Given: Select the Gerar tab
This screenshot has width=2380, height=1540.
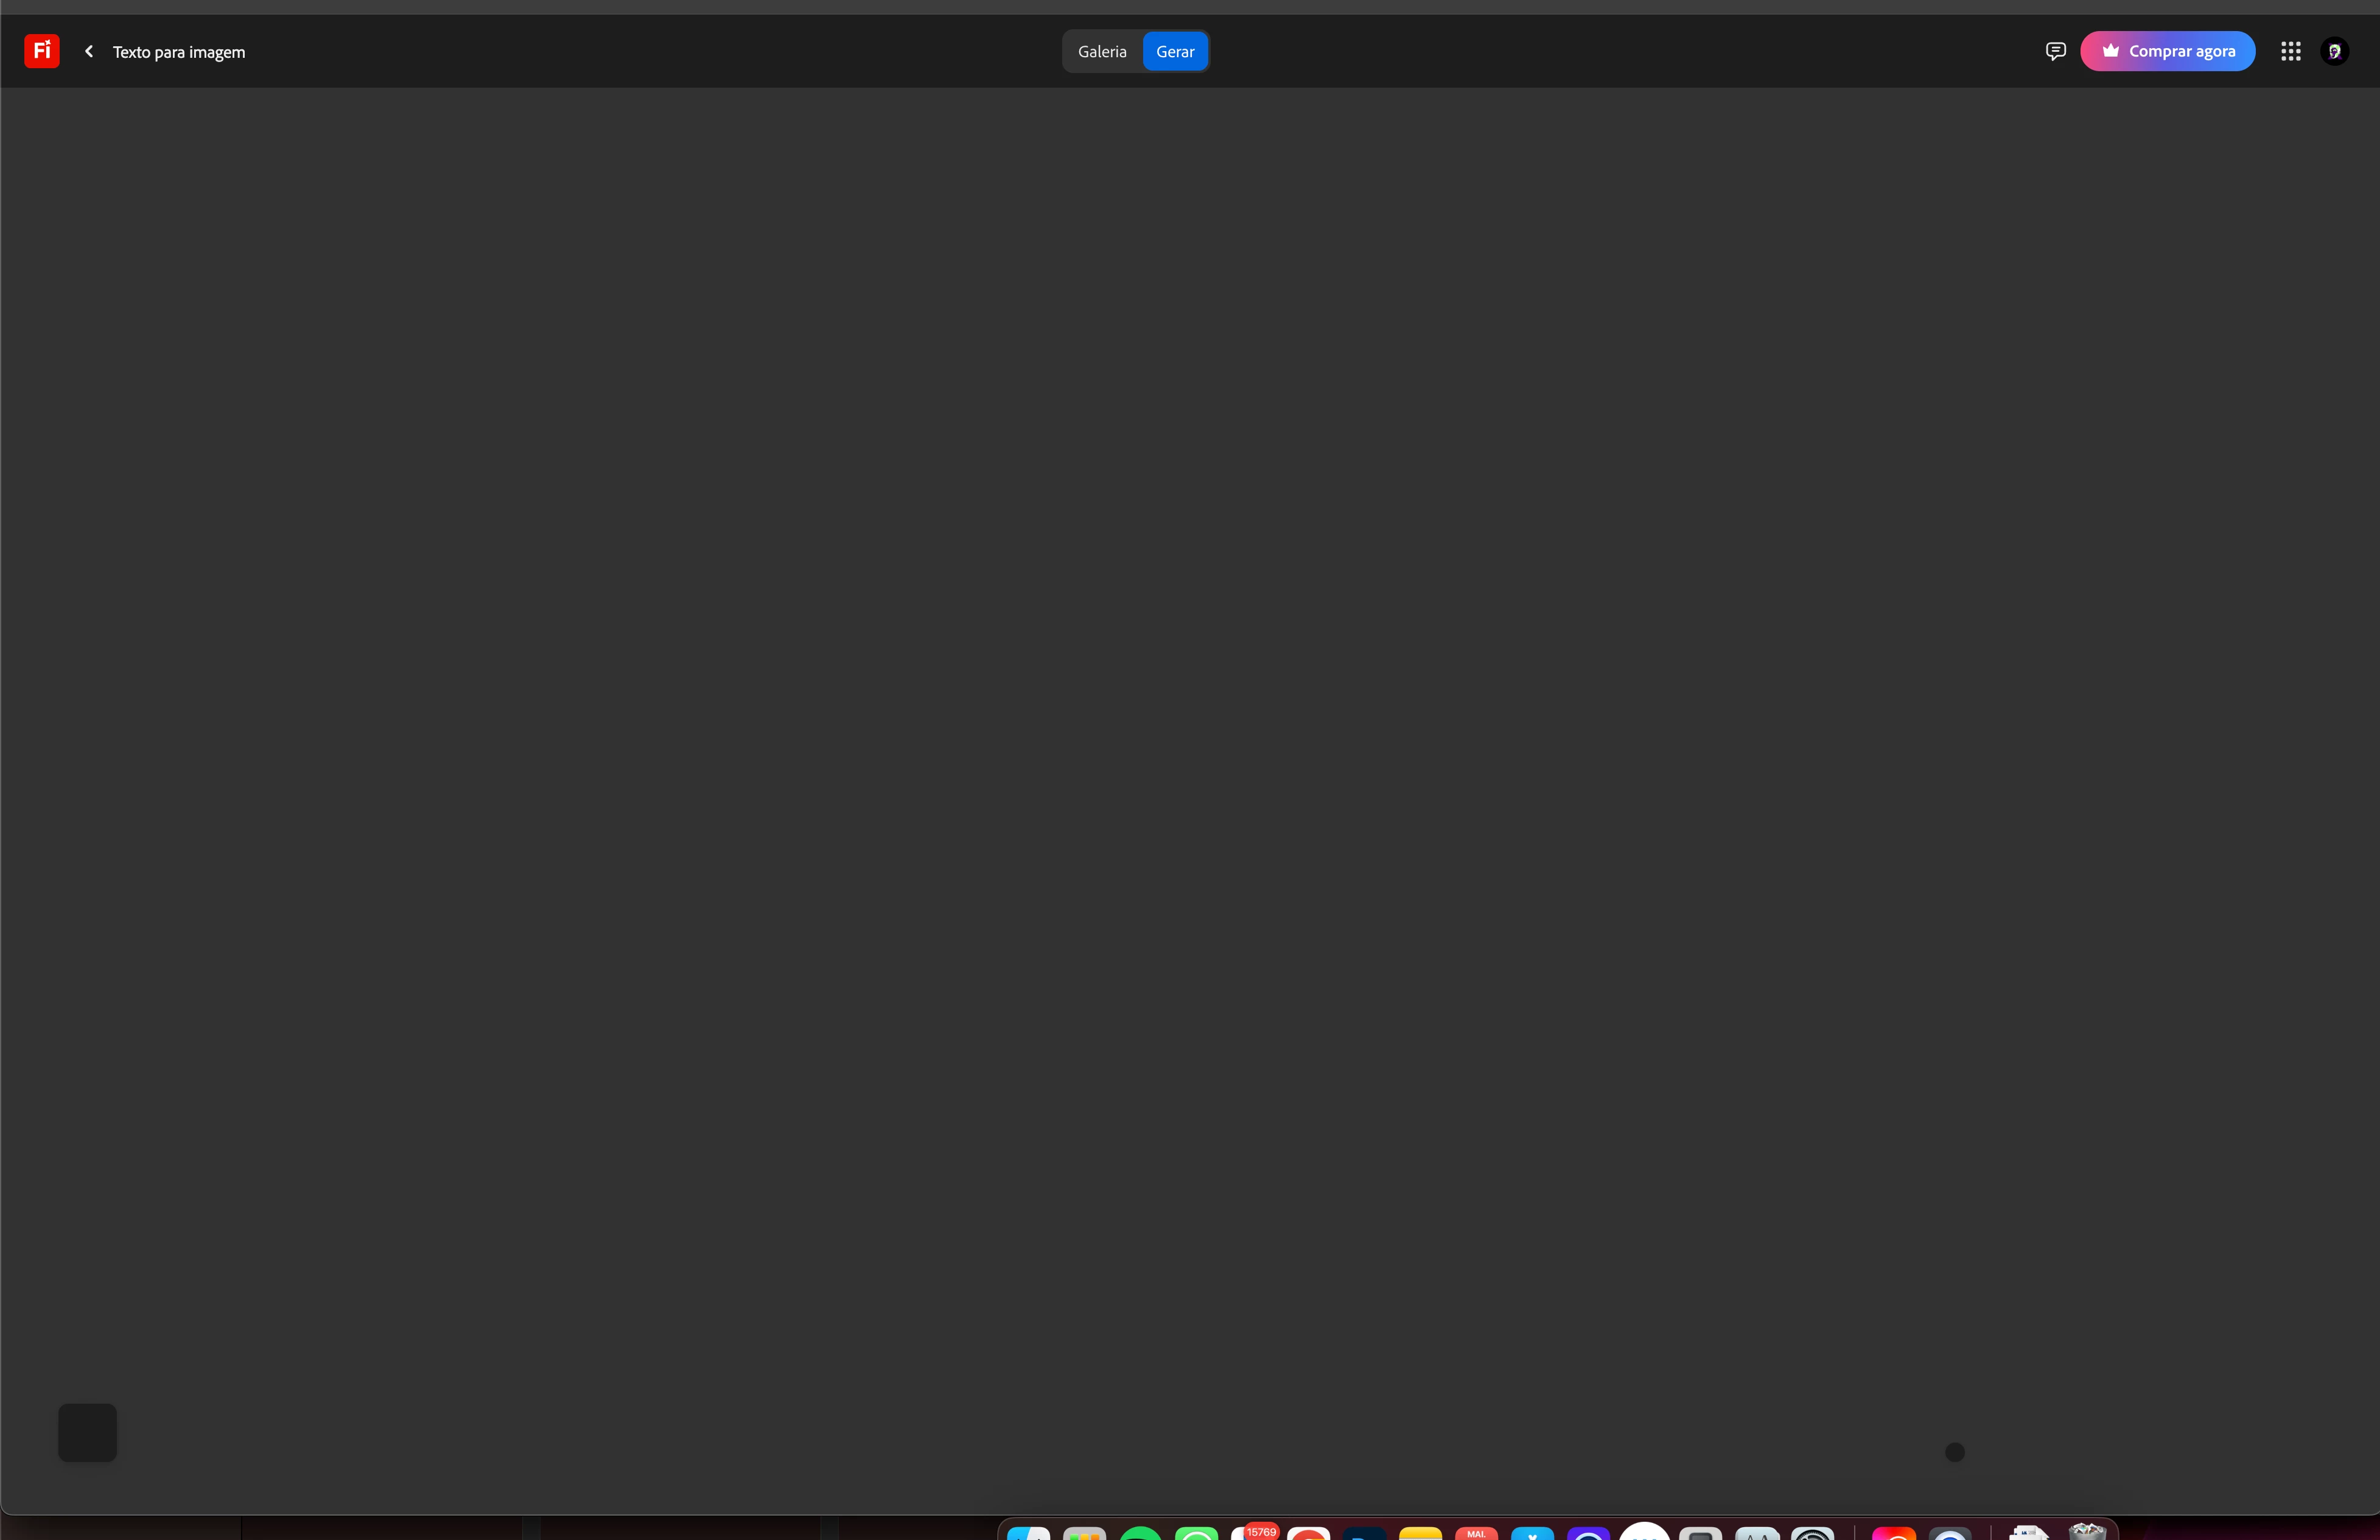Looking at the screenshot, I should coord(1175,51).
